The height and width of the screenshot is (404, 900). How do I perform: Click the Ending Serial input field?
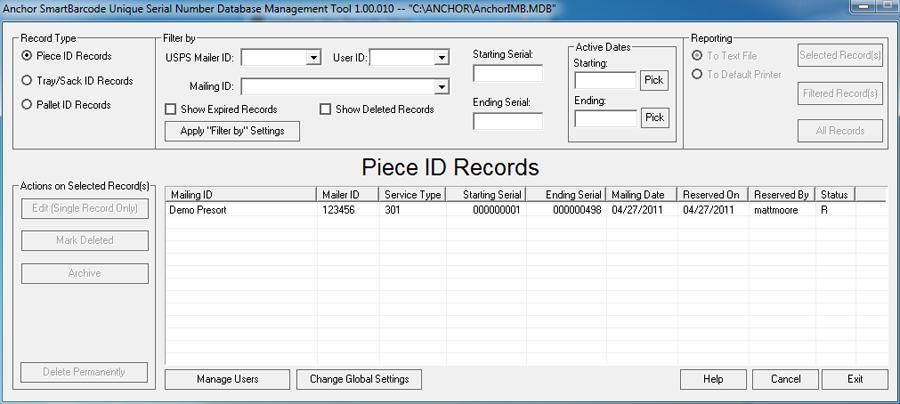[x=507, y=121]
